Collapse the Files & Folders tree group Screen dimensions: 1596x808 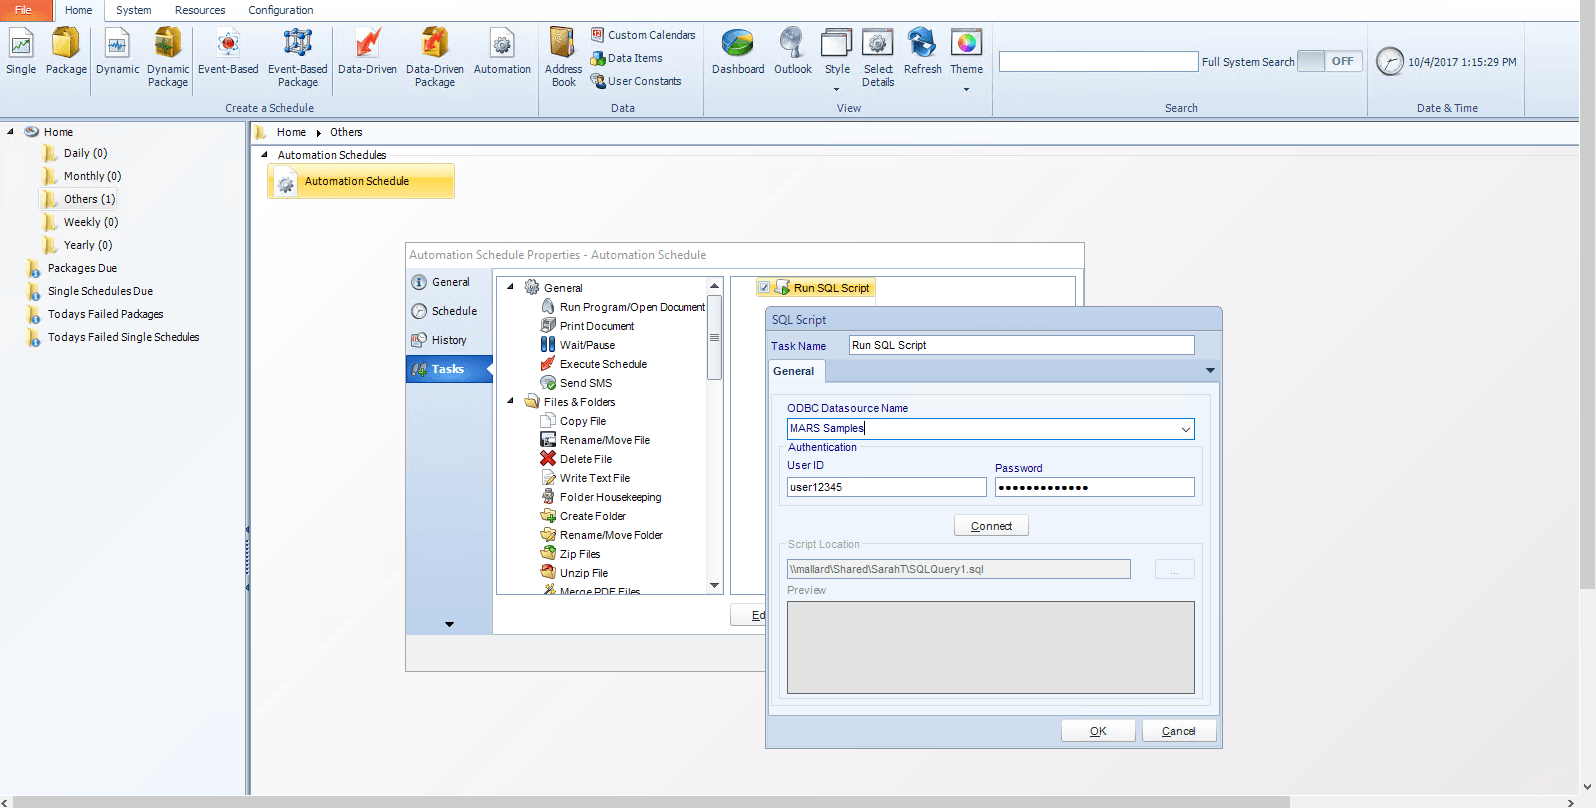511,402
